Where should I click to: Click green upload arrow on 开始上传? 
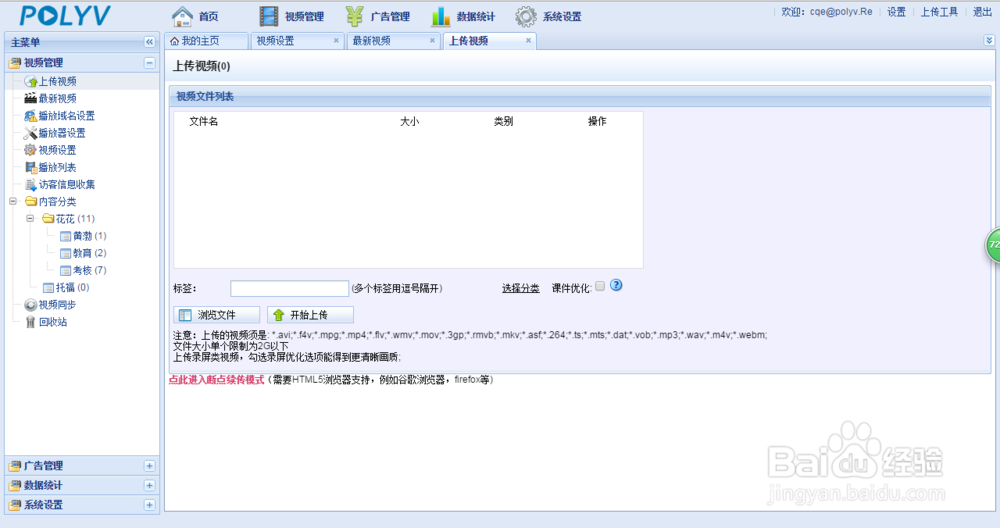[278, 315]
